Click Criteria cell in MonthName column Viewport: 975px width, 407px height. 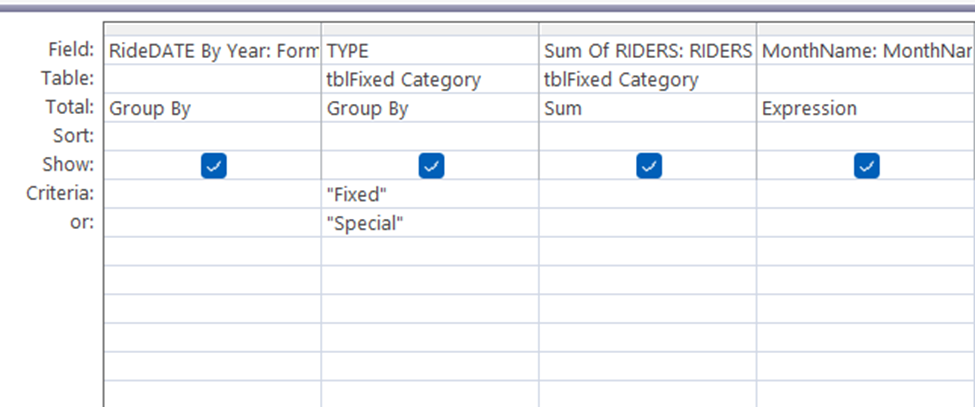866,195
